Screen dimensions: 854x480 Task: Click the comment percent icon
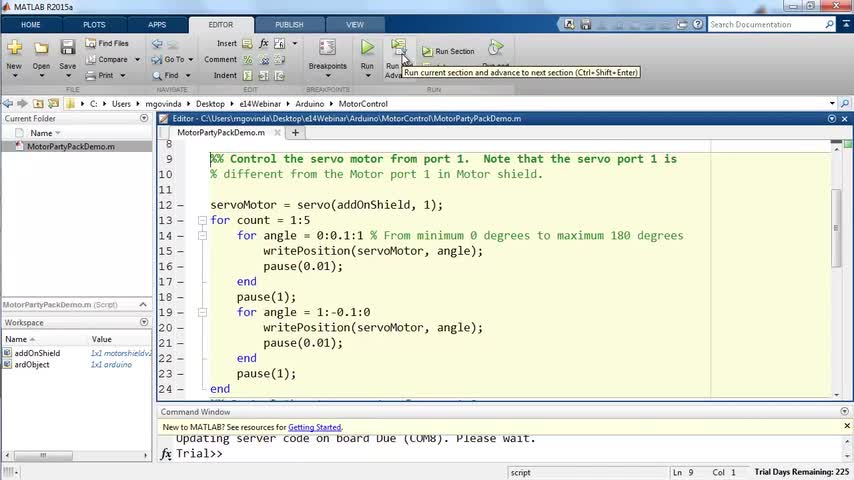tap(247, 59)
